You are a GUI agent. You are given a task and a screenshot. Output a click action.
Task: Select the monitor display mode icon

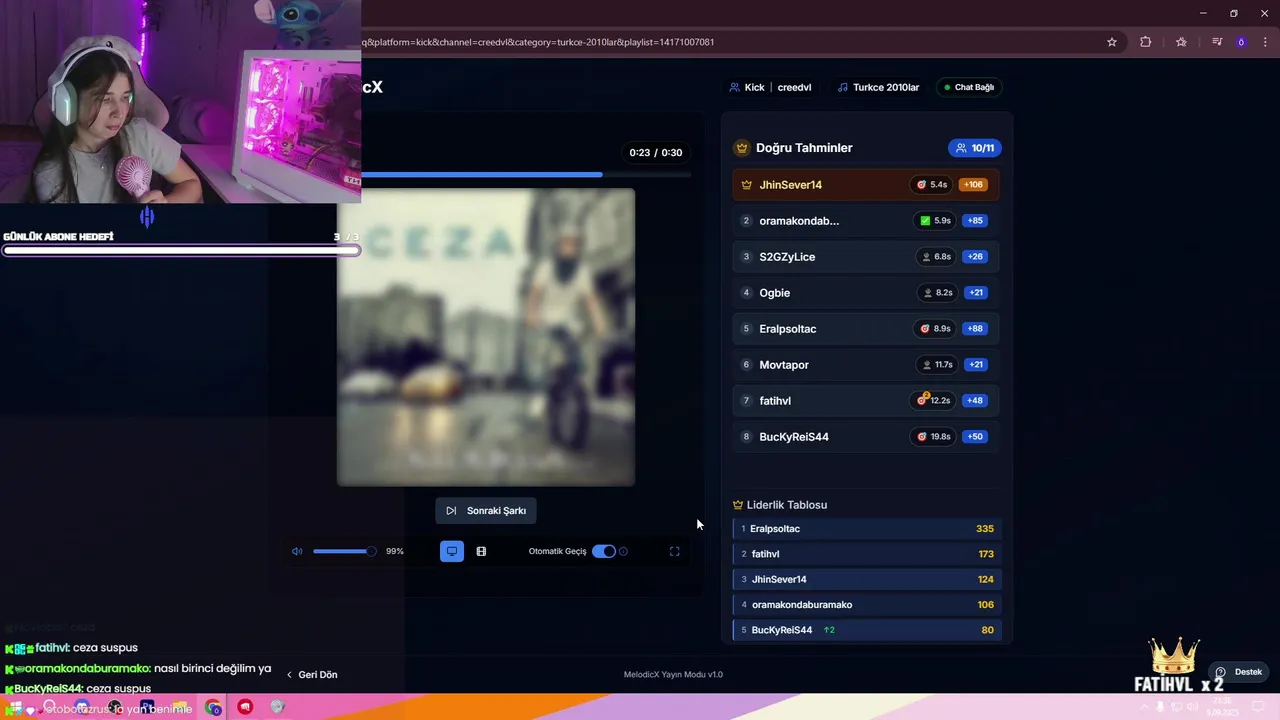click(x=452, y=551)
